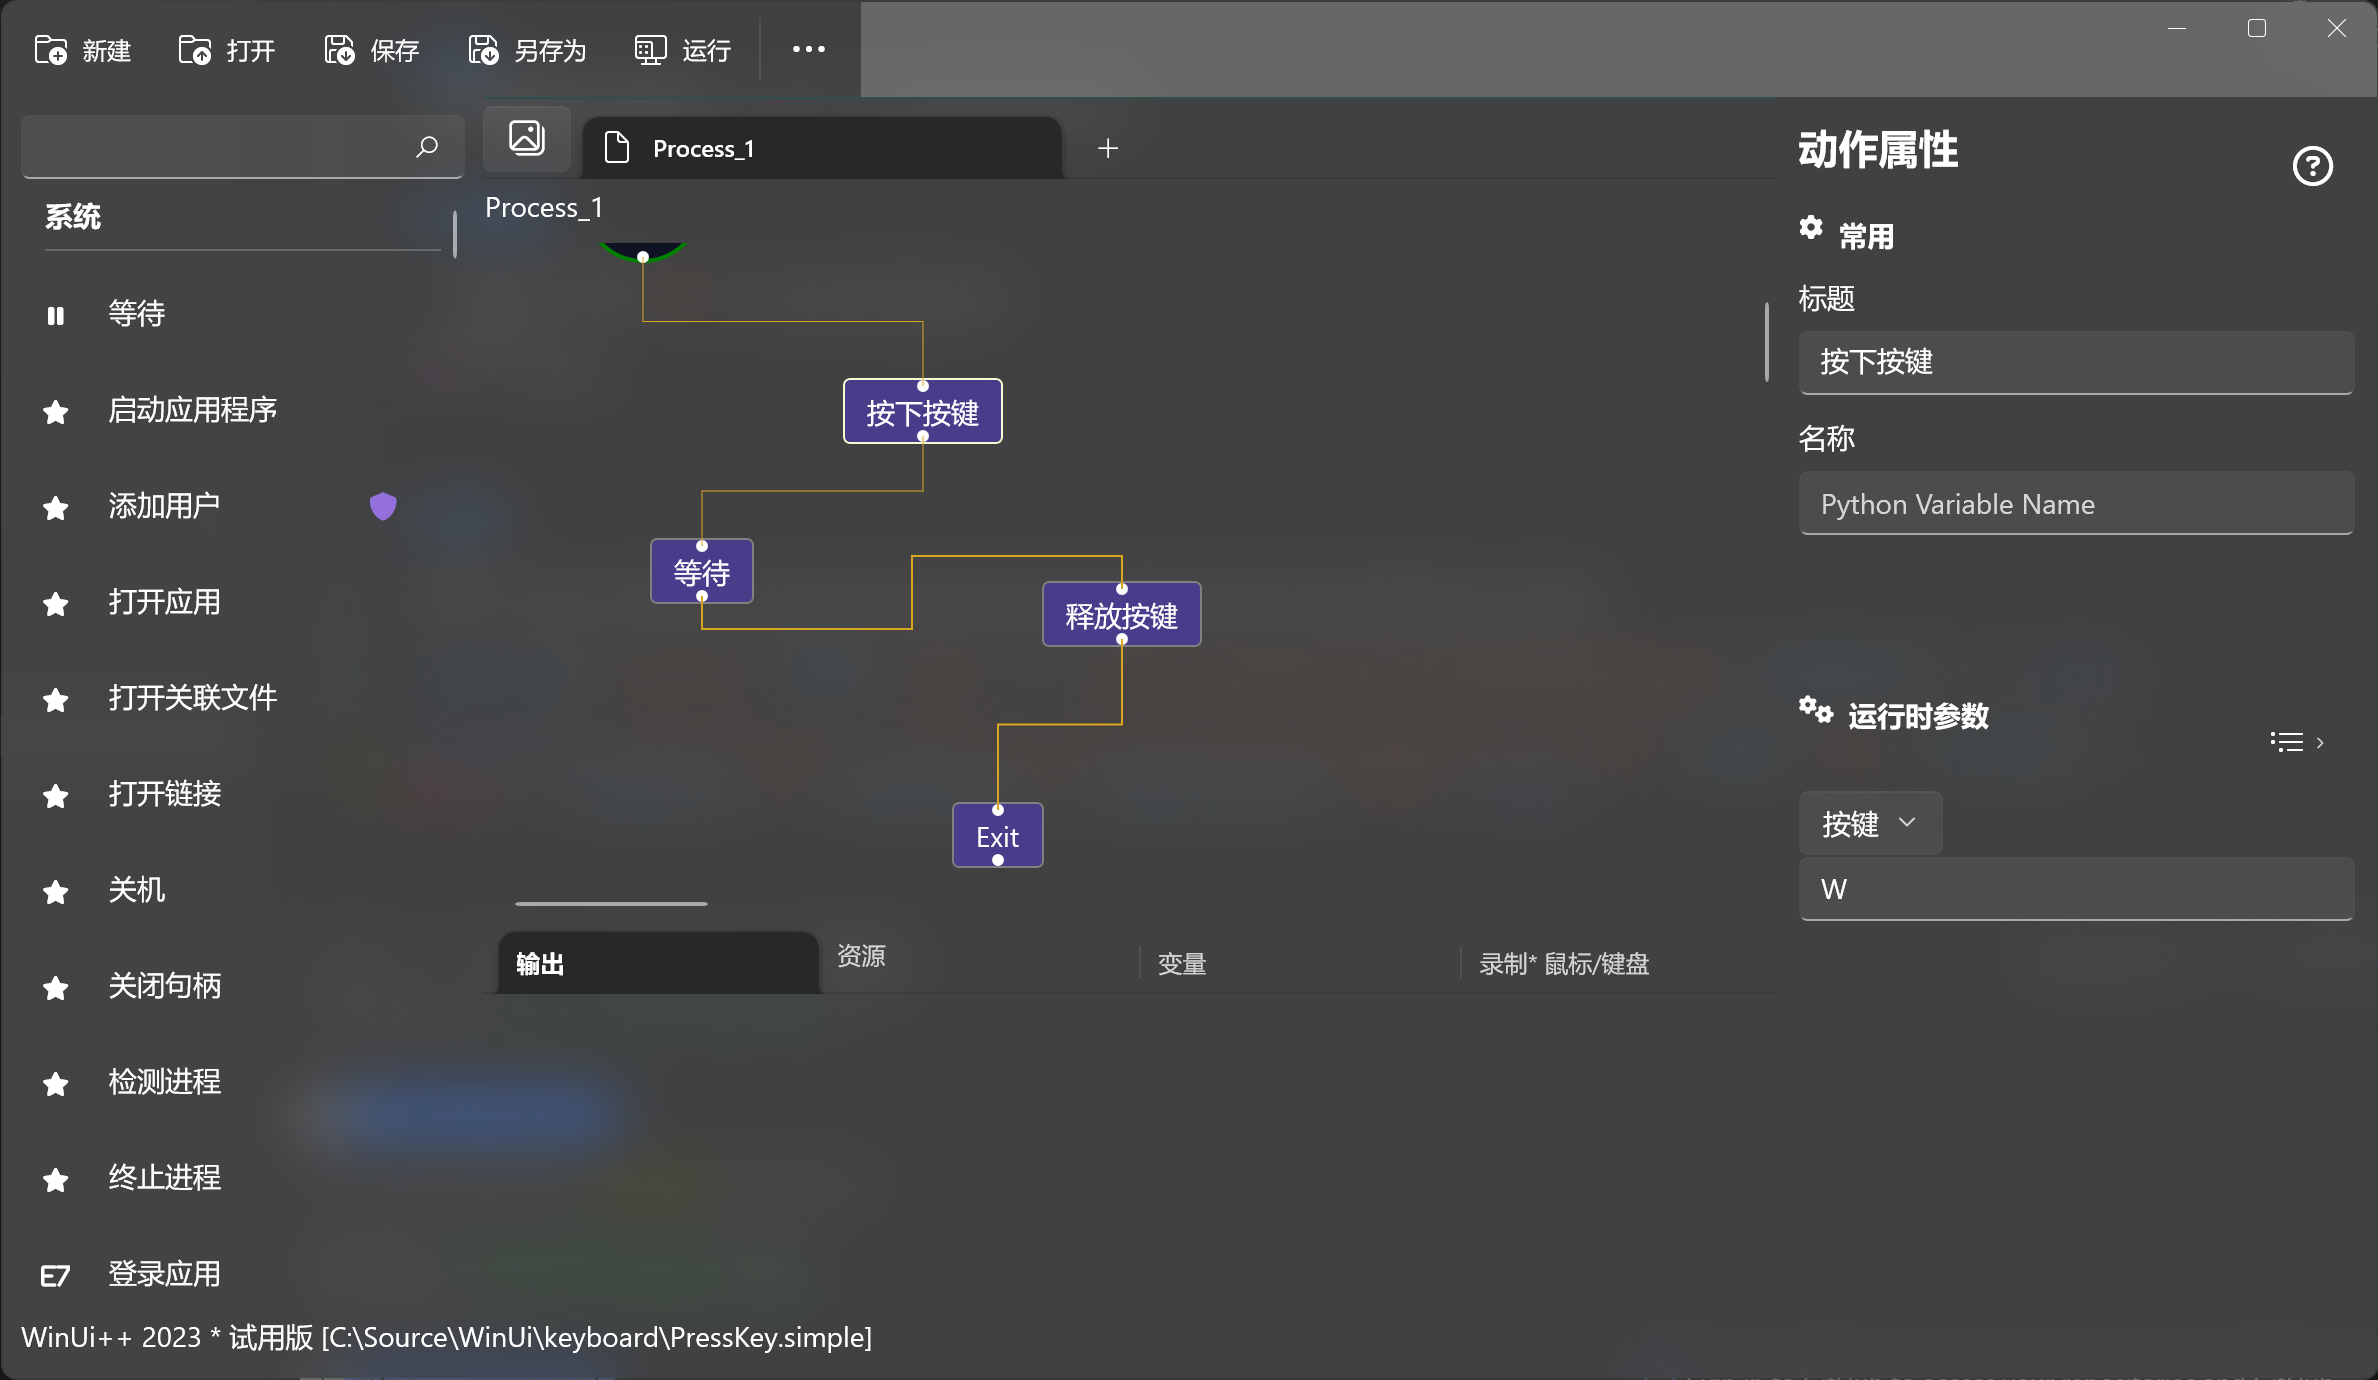This screenshot has height=1380, width=2378.
Task: Switch to the 变量 tab
Action: click(x=1182, y=964)
